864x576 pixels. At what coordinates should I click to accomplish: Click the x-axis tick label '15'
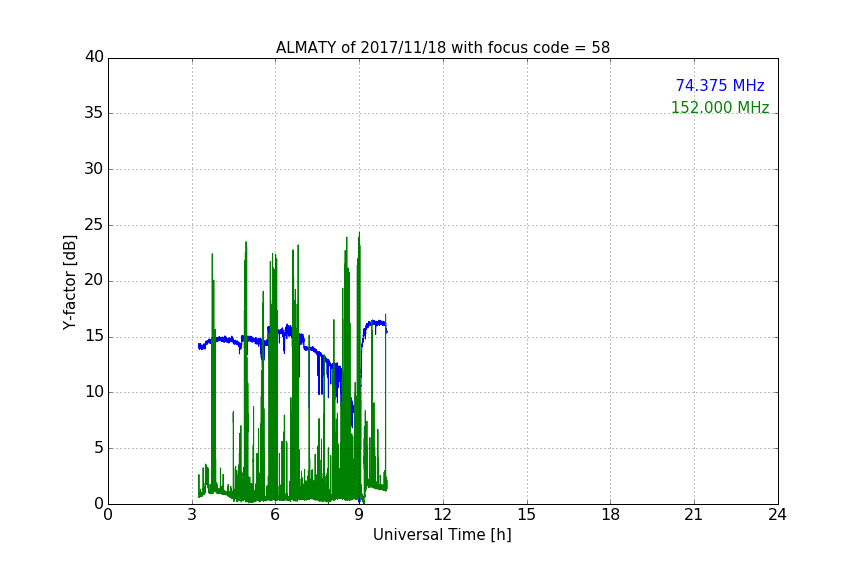526,515
